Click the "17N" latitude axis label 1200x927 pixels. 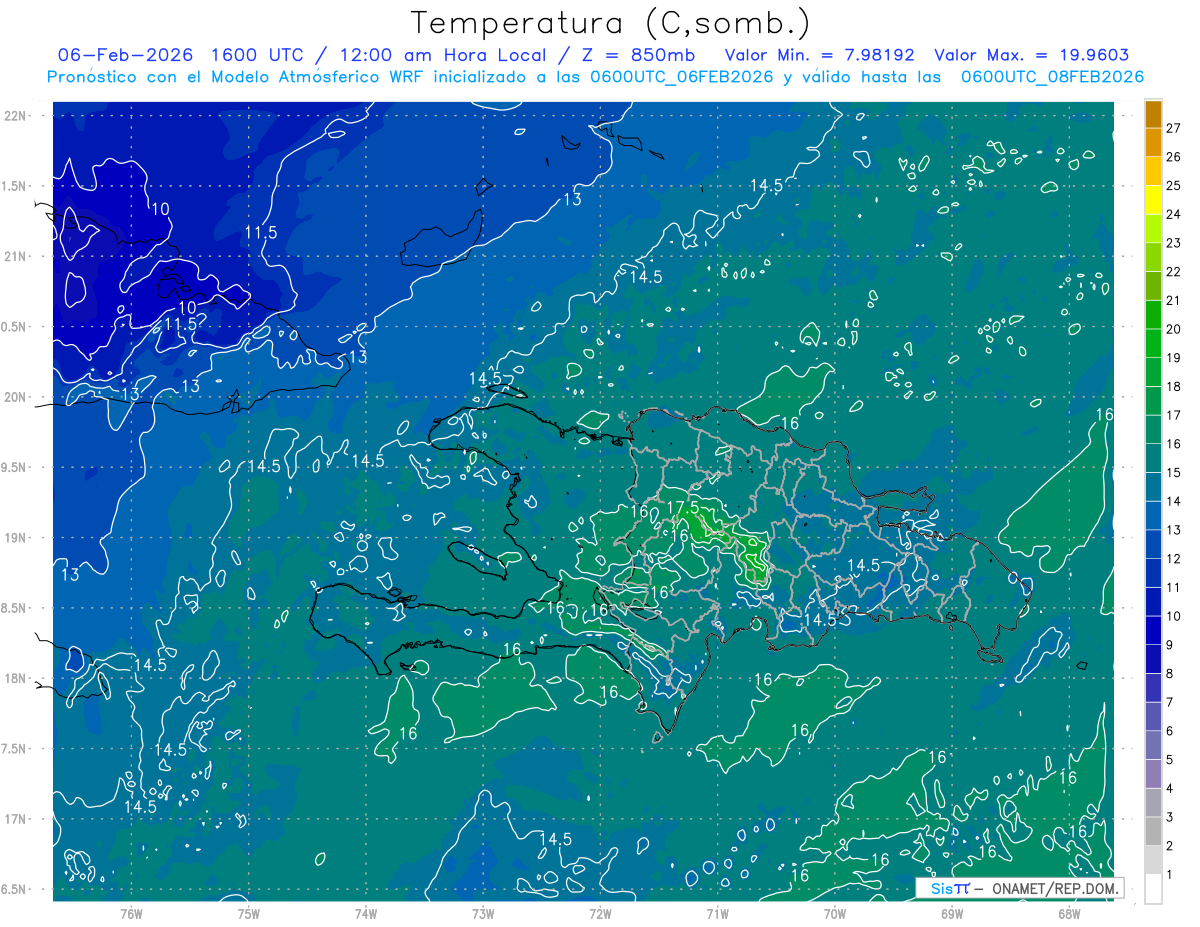point(14,820)
